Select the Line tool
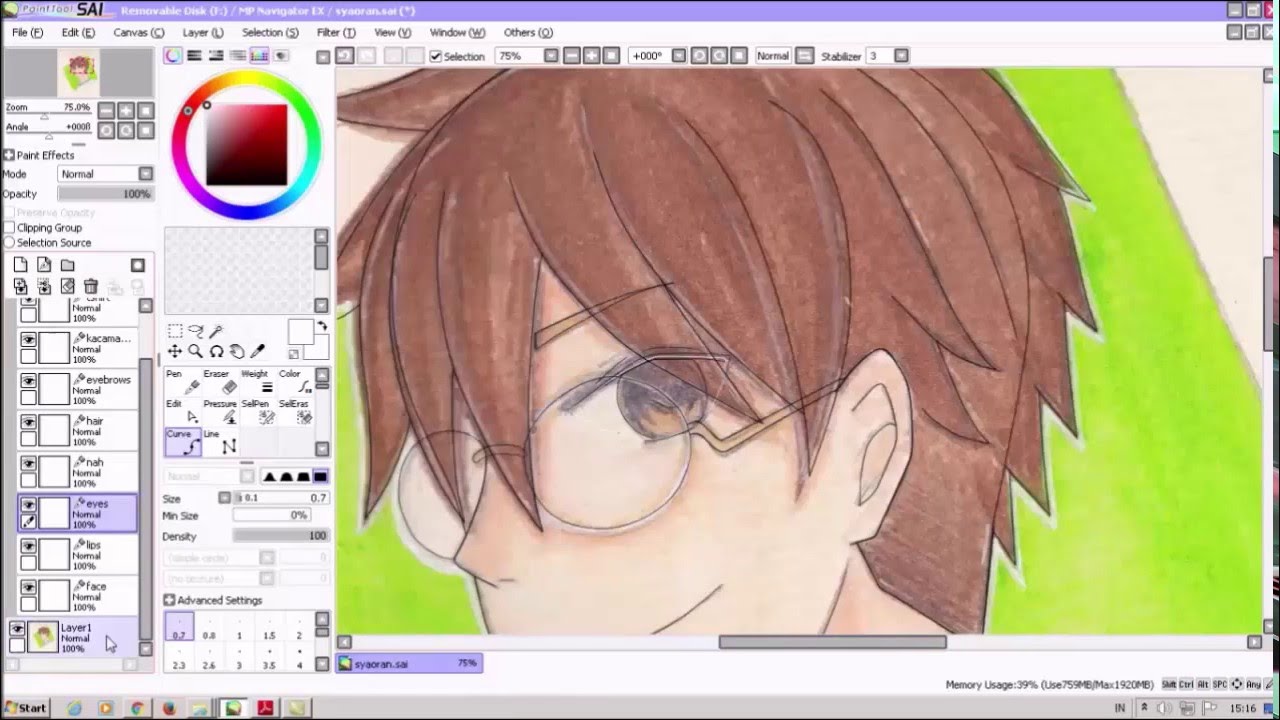 pyautogui.click(x=220, y=442)
